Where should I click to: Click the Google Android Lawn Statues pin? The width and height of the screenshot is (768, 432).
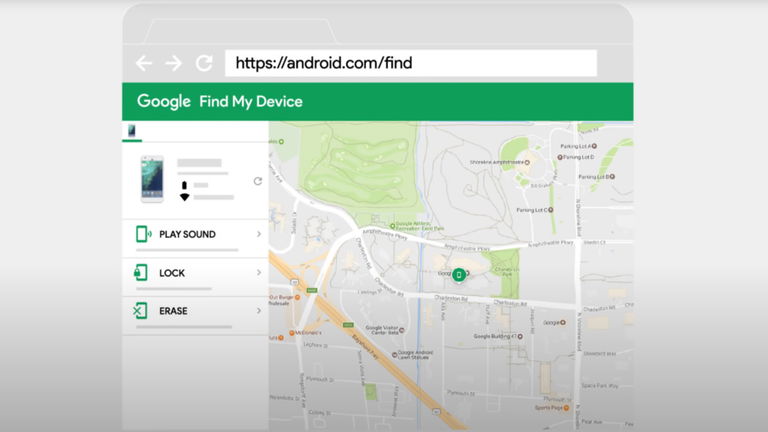point(394,355)
